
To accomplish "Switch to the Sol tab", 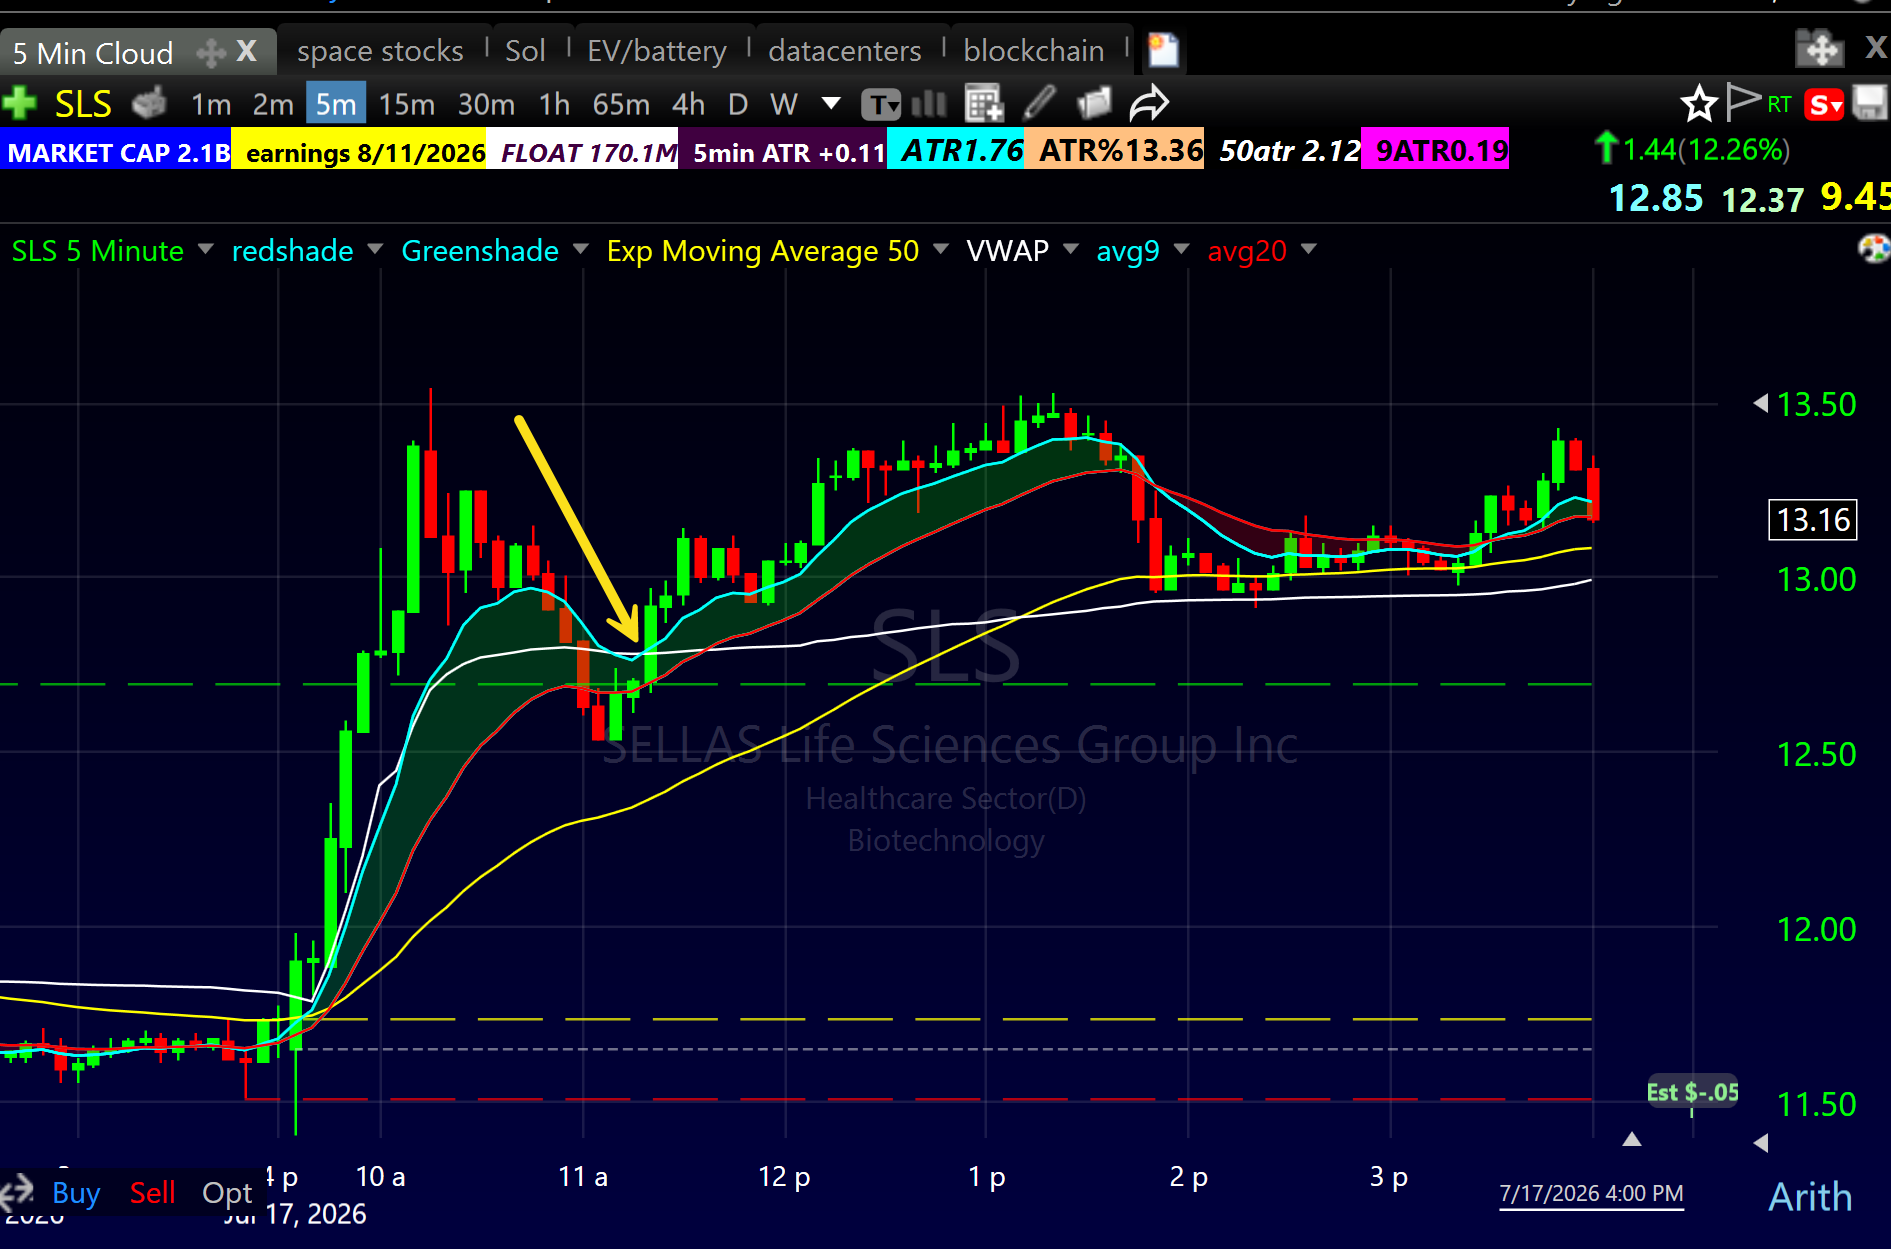I will 525,51.
